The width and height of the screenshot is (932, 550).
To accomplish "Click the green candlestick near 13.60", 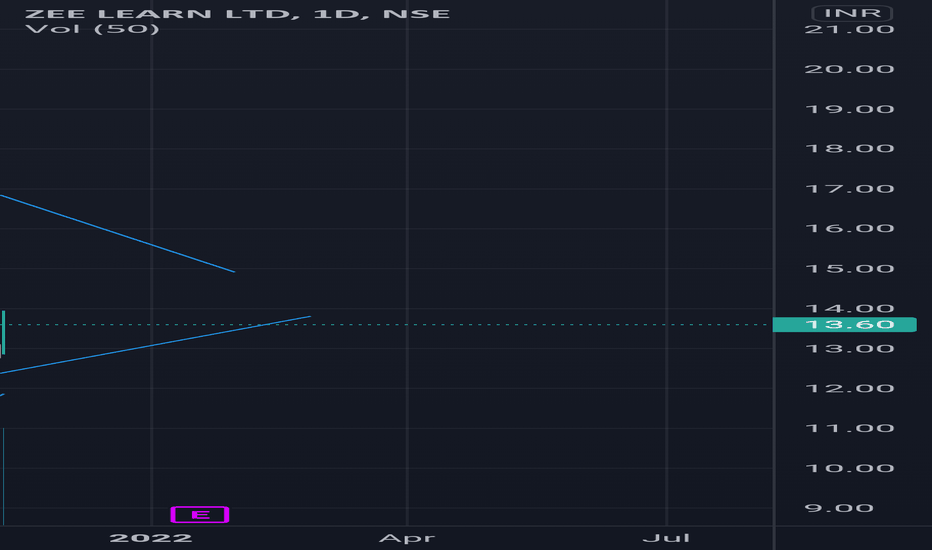I will [3, 332].
